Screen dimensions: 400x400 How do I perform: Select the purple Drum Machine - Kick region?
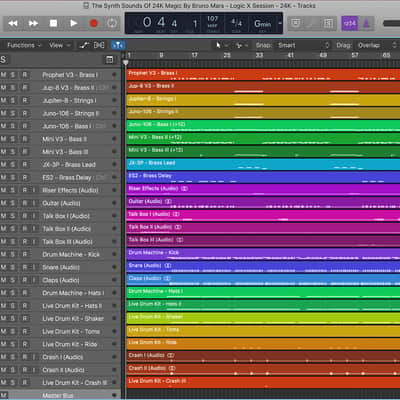click(263, 254)
